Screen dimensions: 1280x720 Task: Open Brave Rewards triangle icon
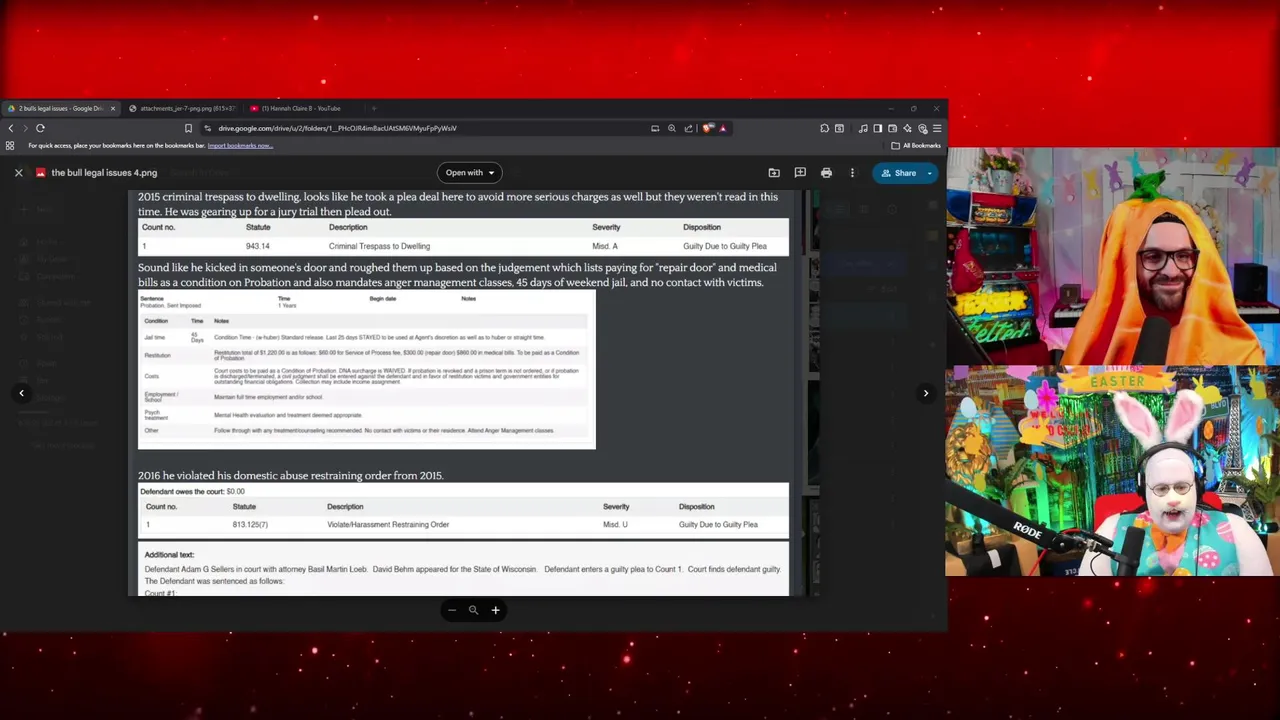click(x=722, y=128)
